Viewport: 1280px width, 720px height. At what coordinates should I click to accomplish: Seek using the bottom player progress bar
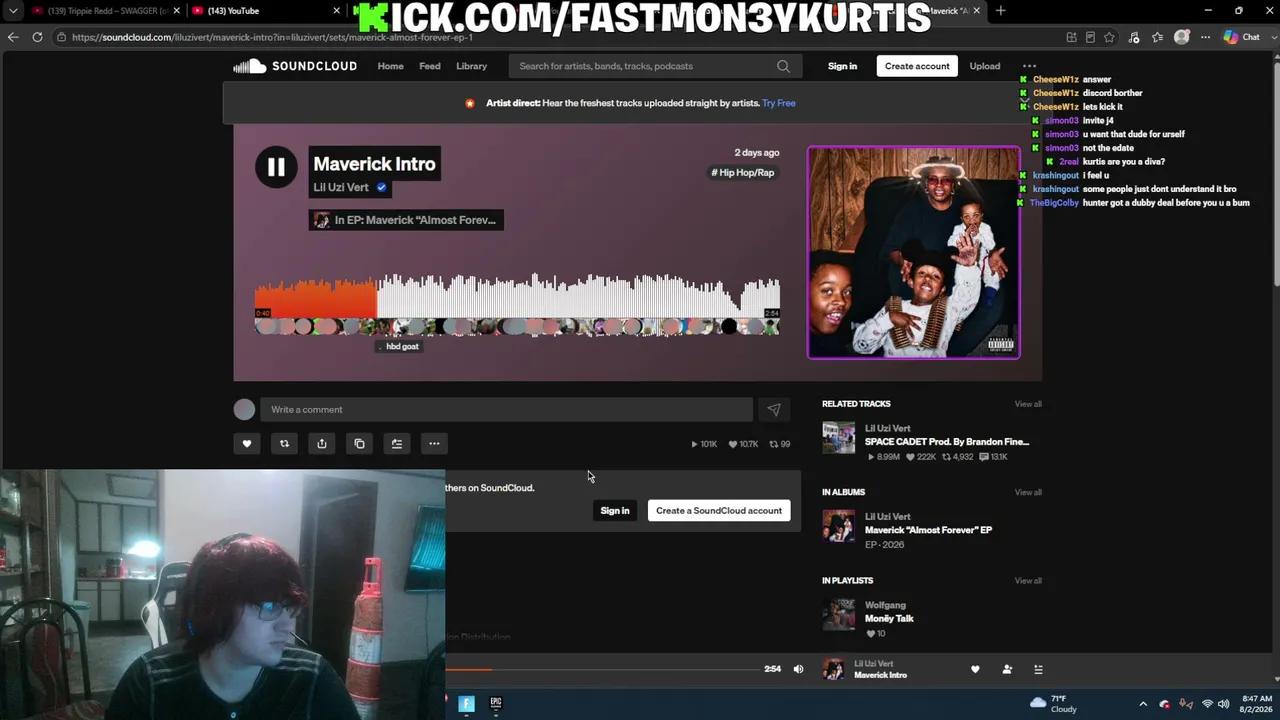pos(602,669)
